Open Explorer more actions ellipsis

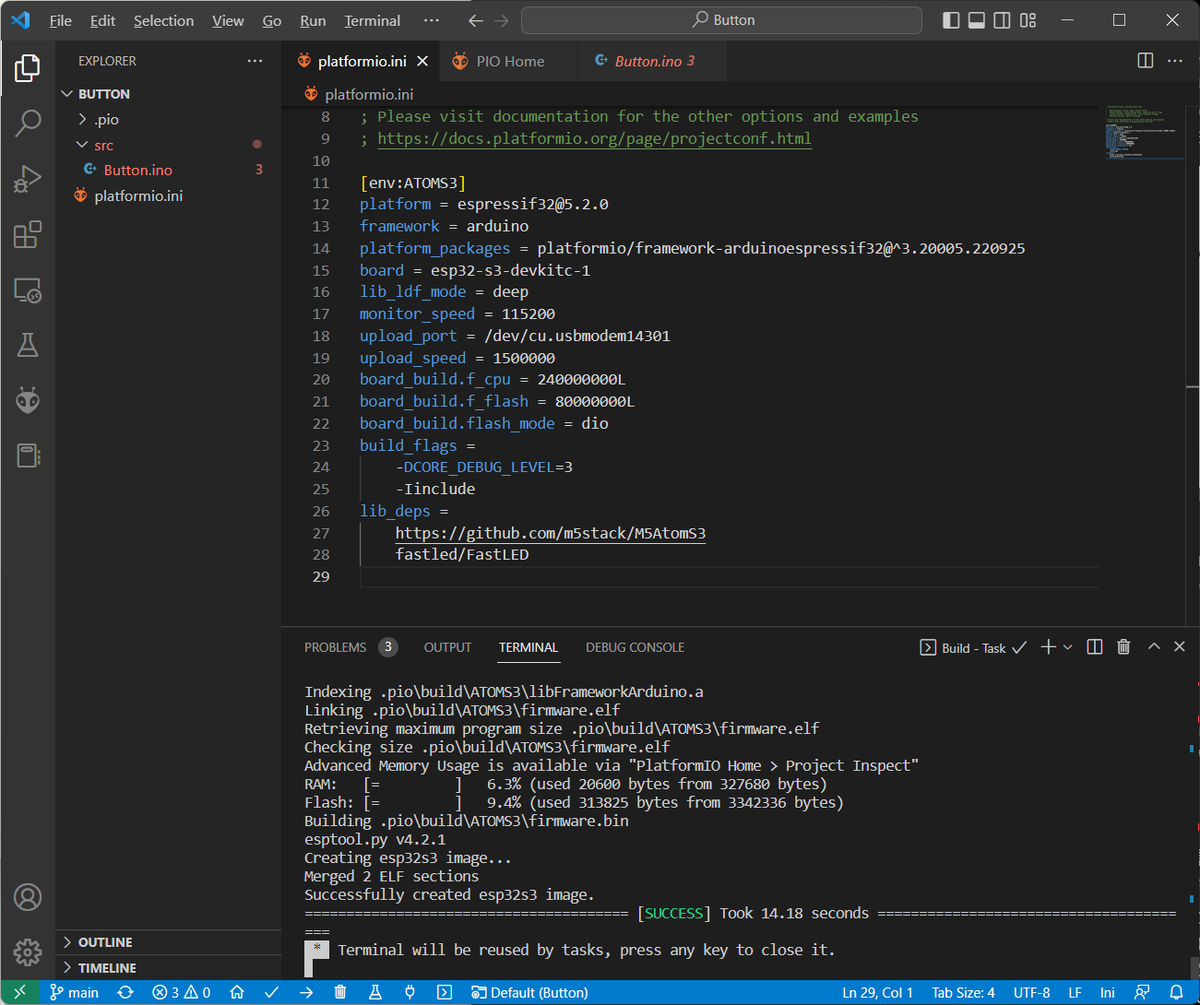coord(255,61)
